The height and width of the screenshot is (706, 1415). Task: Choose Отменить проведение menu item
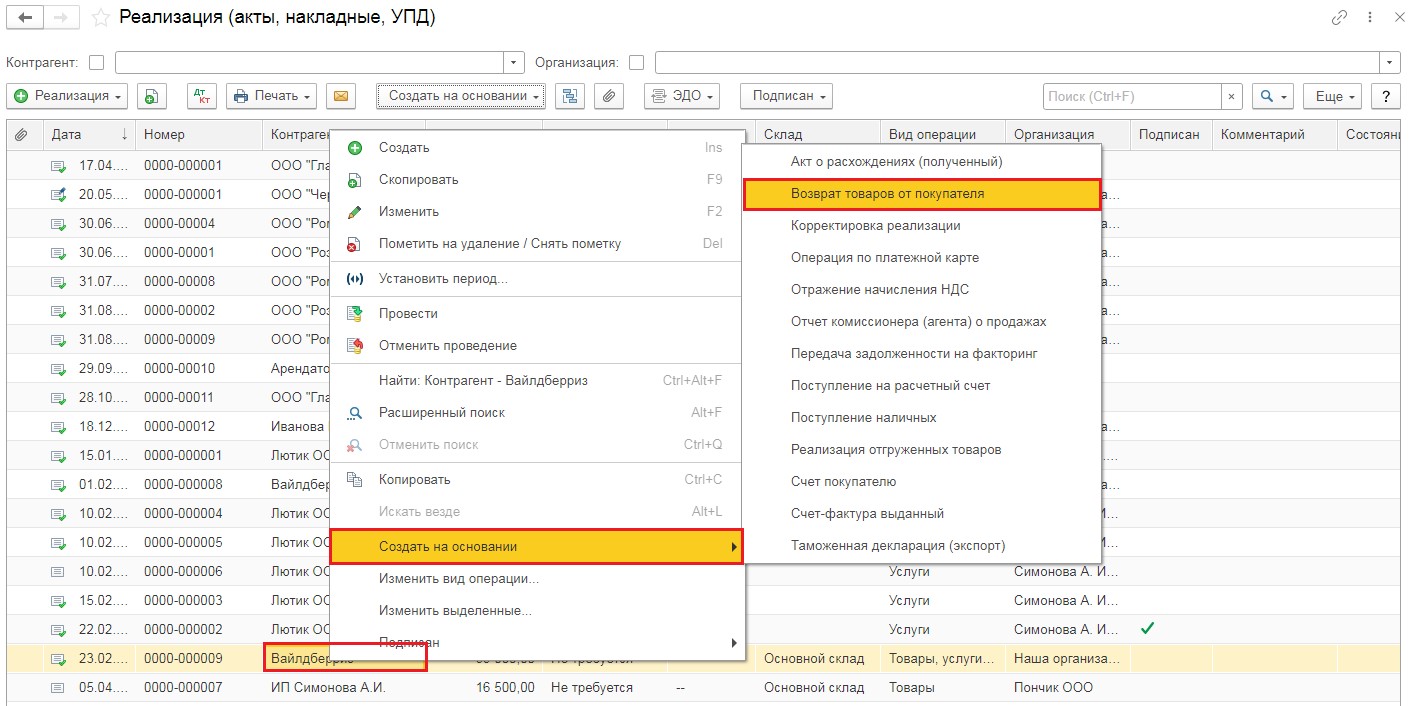[537, 346]
